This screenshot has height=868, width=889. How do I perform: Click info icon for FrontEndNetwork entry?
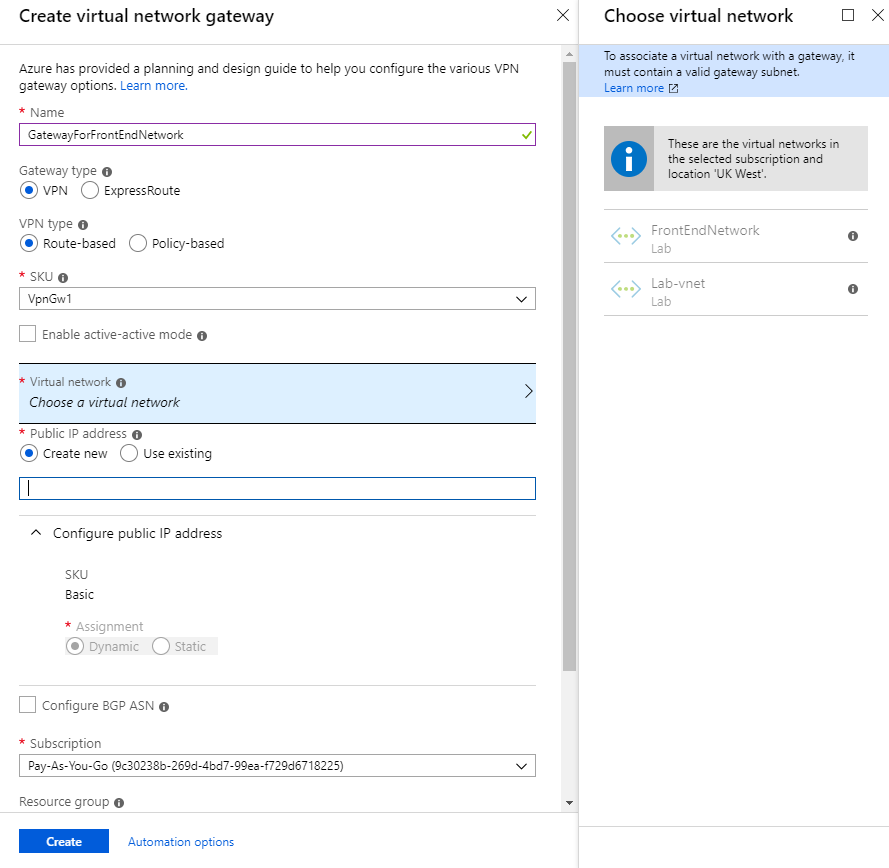click(853, 236)
